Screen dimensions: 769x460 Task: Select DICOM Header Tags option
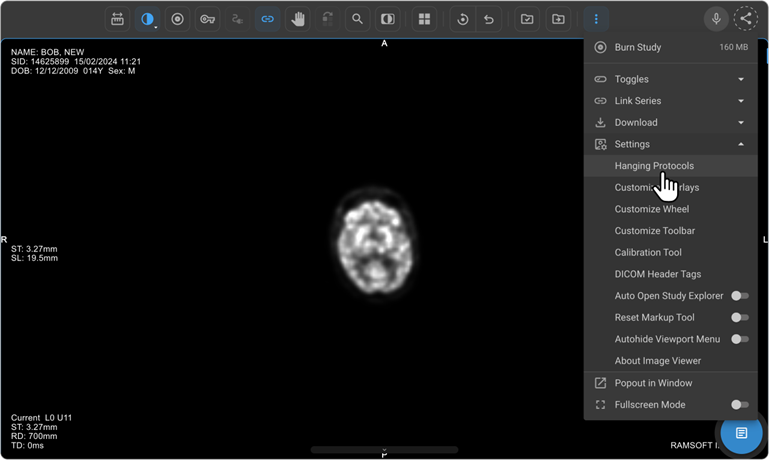point(657,274)
